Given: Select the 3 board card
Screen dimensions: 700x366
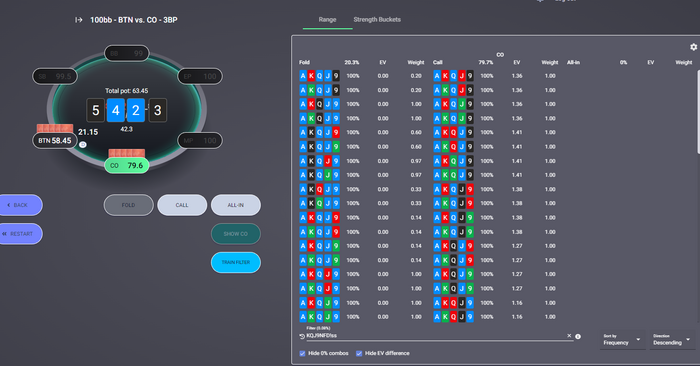Looking at the screenshot, I should pos(158,110).
